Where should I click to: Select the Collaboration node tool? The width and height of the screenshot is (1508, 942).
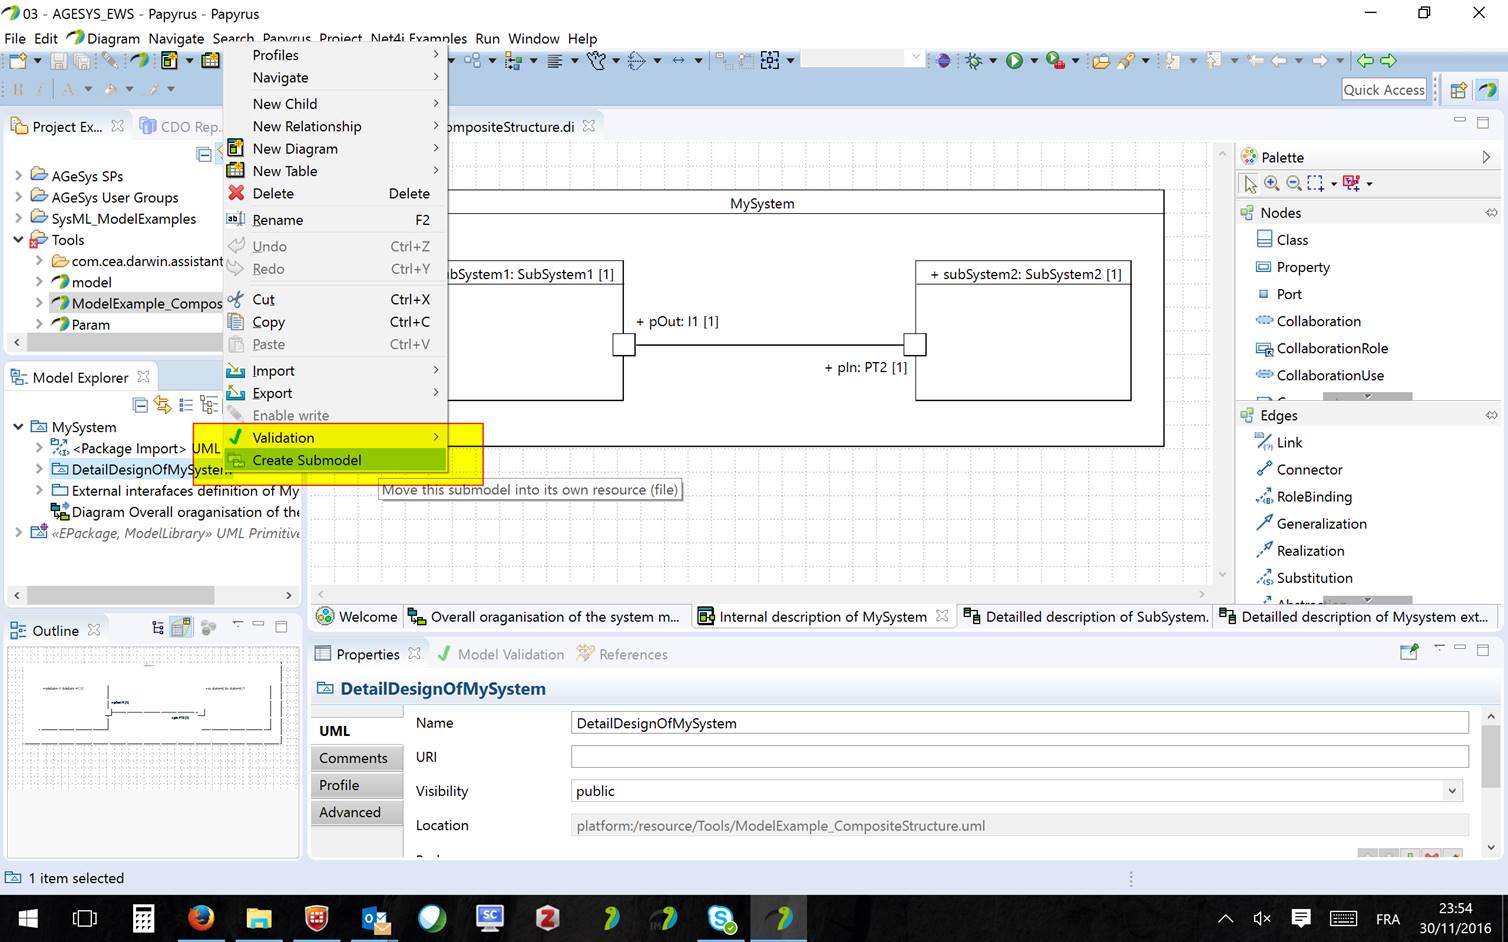point(1317,321)
